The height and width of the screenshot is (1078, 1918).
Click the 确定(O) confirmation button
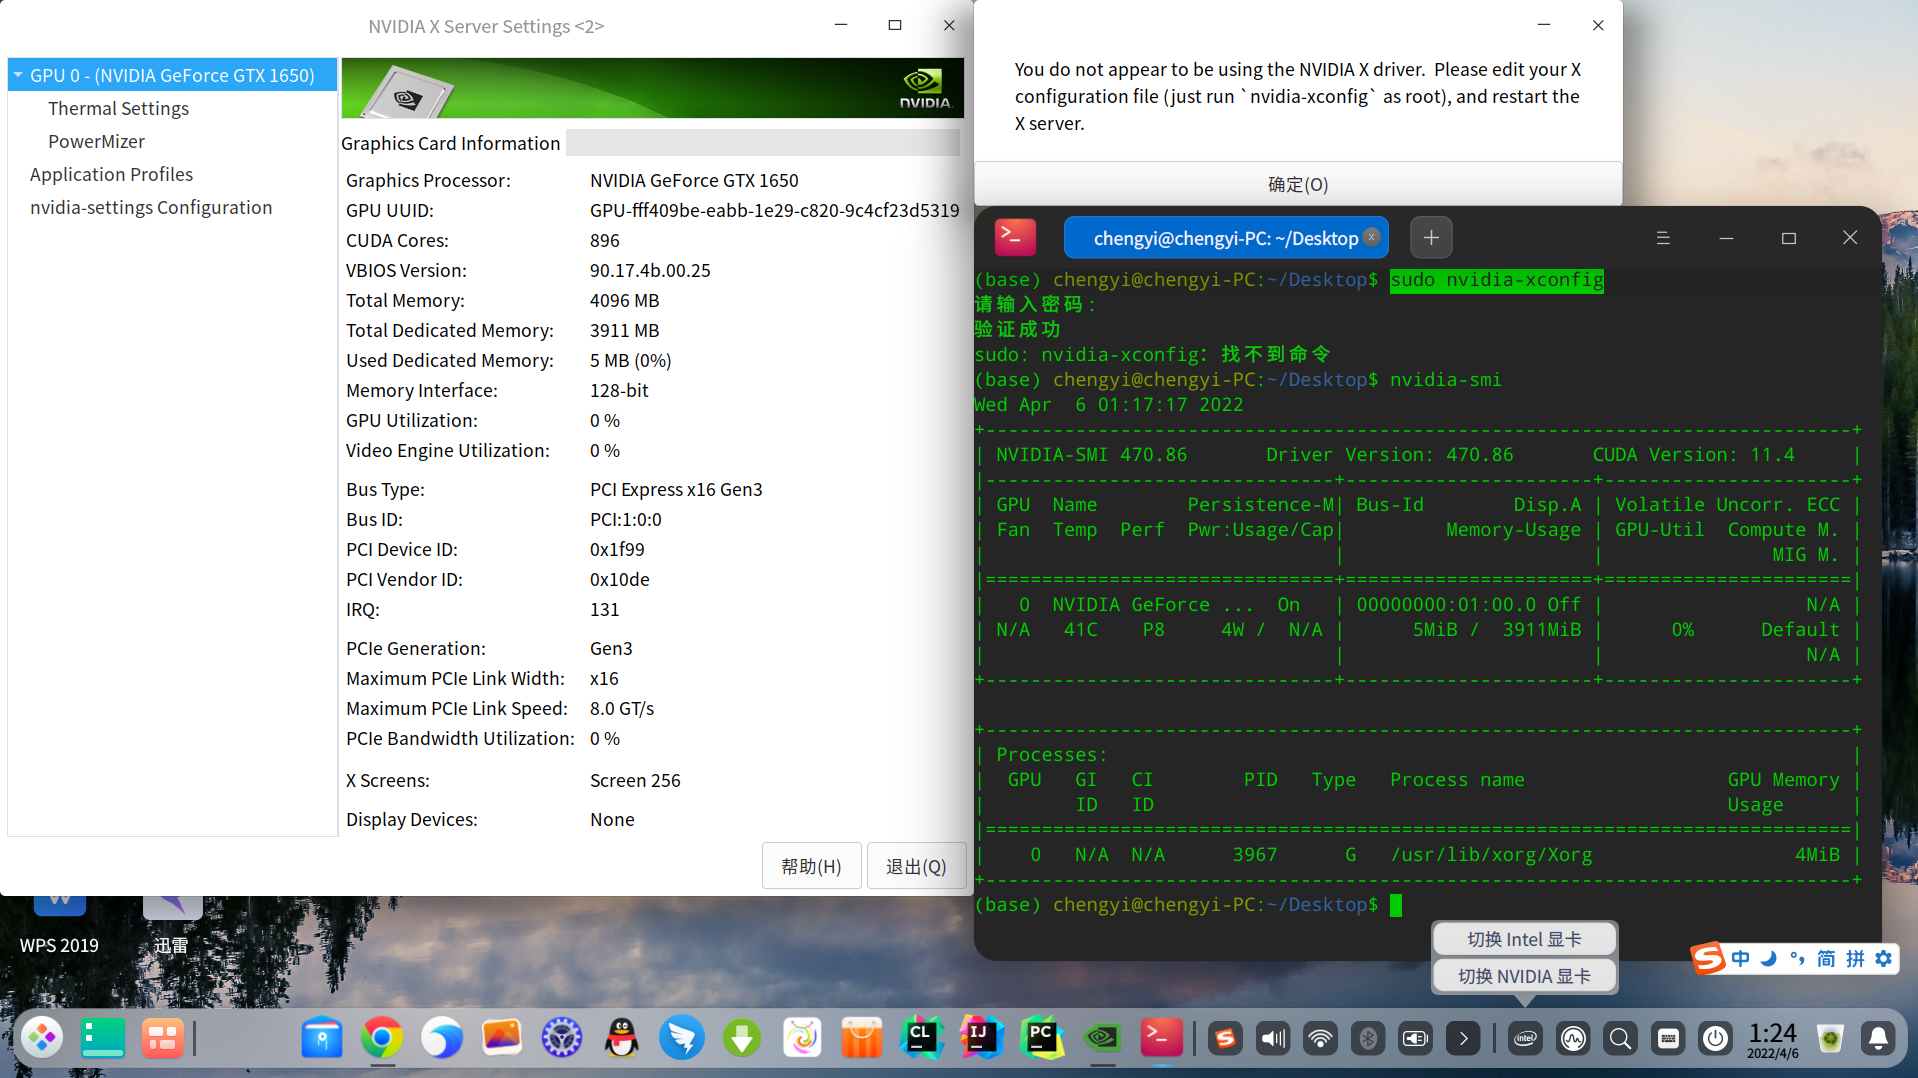point(1297,184)
